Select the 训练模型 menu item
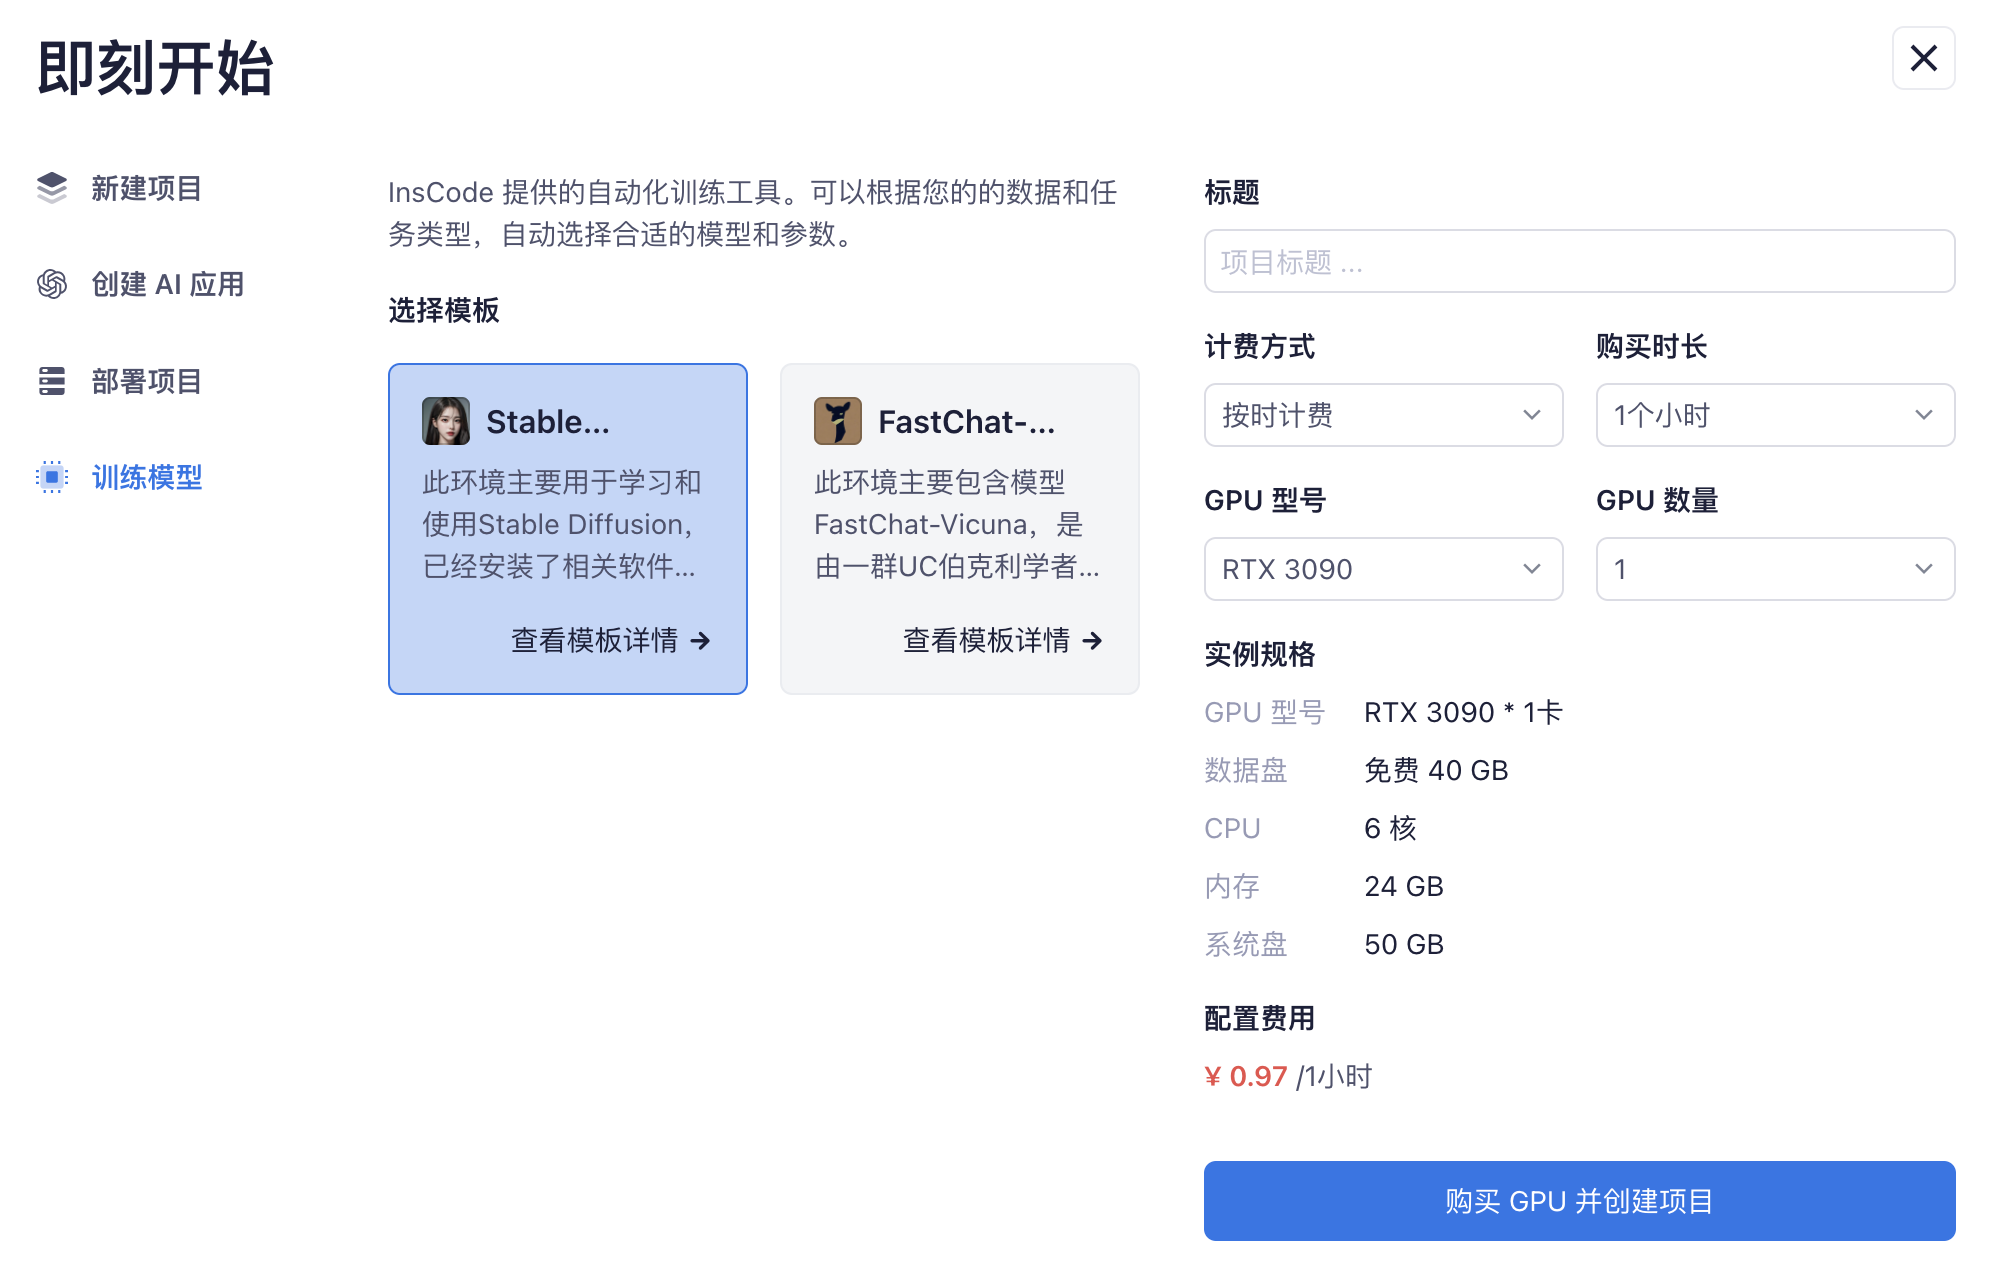1990x1262 pixels. (120, 477)
